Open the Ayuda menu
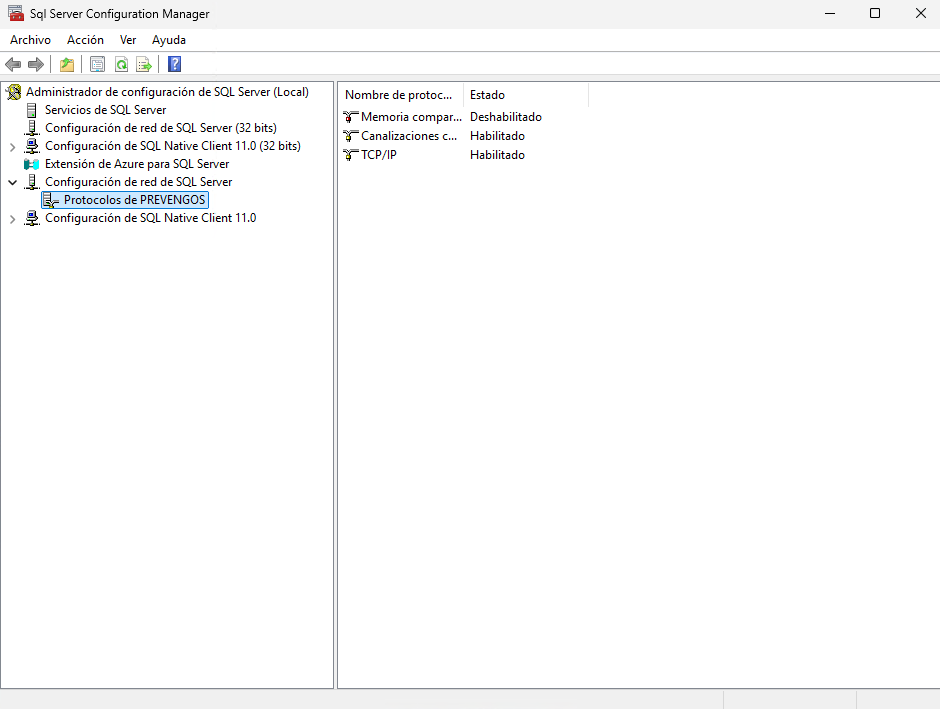Viewport: 940px width, 709px height. coord(169,40)
